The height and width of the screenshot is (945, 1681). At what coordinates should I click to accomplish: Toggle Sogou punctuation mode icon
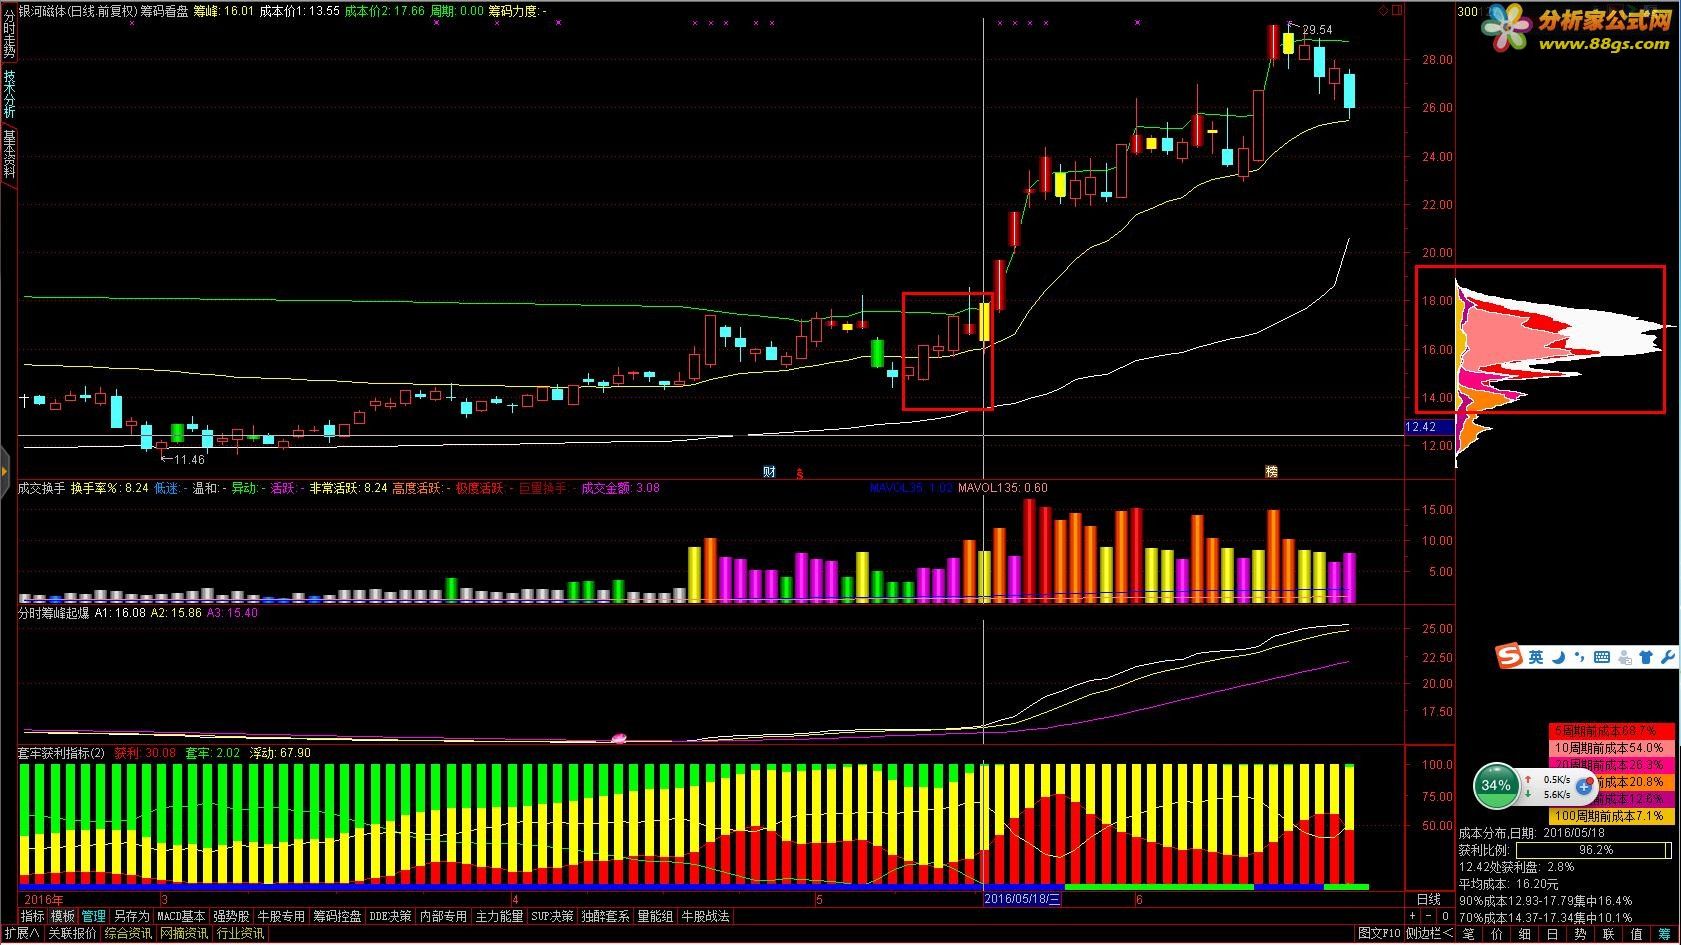(x=1579, y=657)
